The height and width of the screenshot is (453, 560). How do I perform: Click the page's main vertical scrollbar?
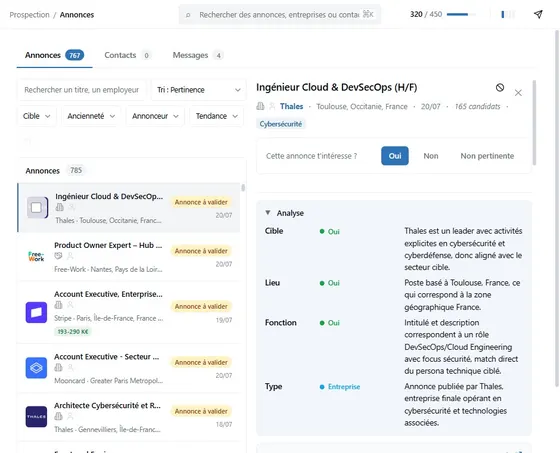[556, 208]
